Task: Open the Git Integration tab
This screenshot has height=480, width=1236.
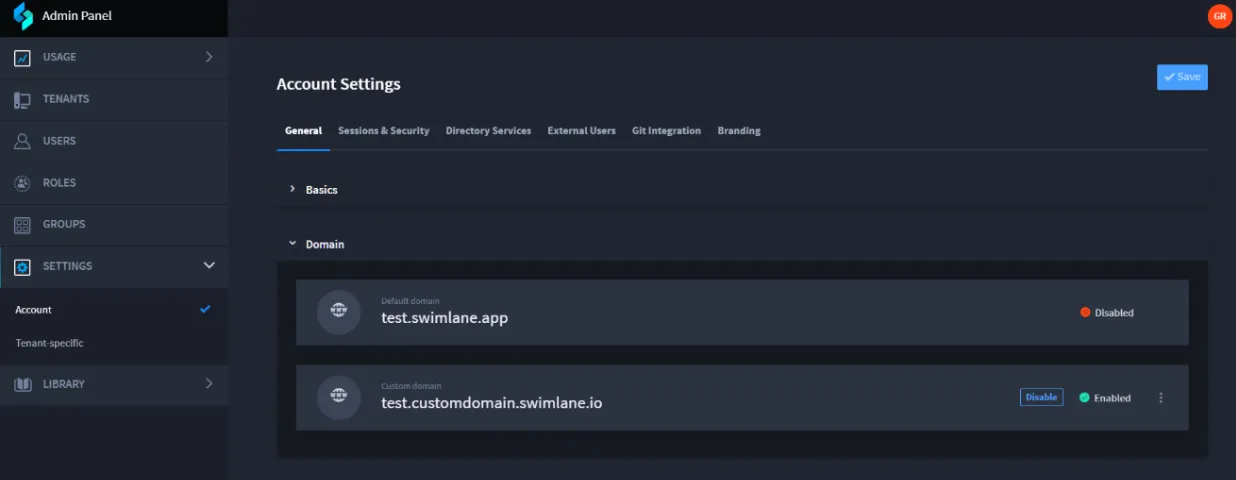Action: pyautogui.click(x=666, y=131)
